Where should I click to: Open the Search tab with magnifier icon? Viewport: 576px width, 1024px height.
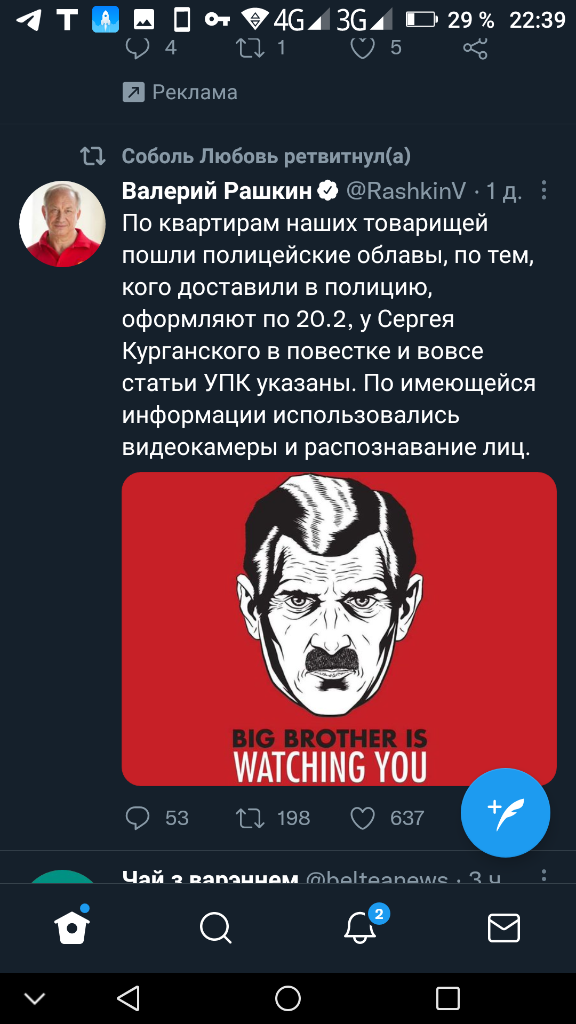216,927
